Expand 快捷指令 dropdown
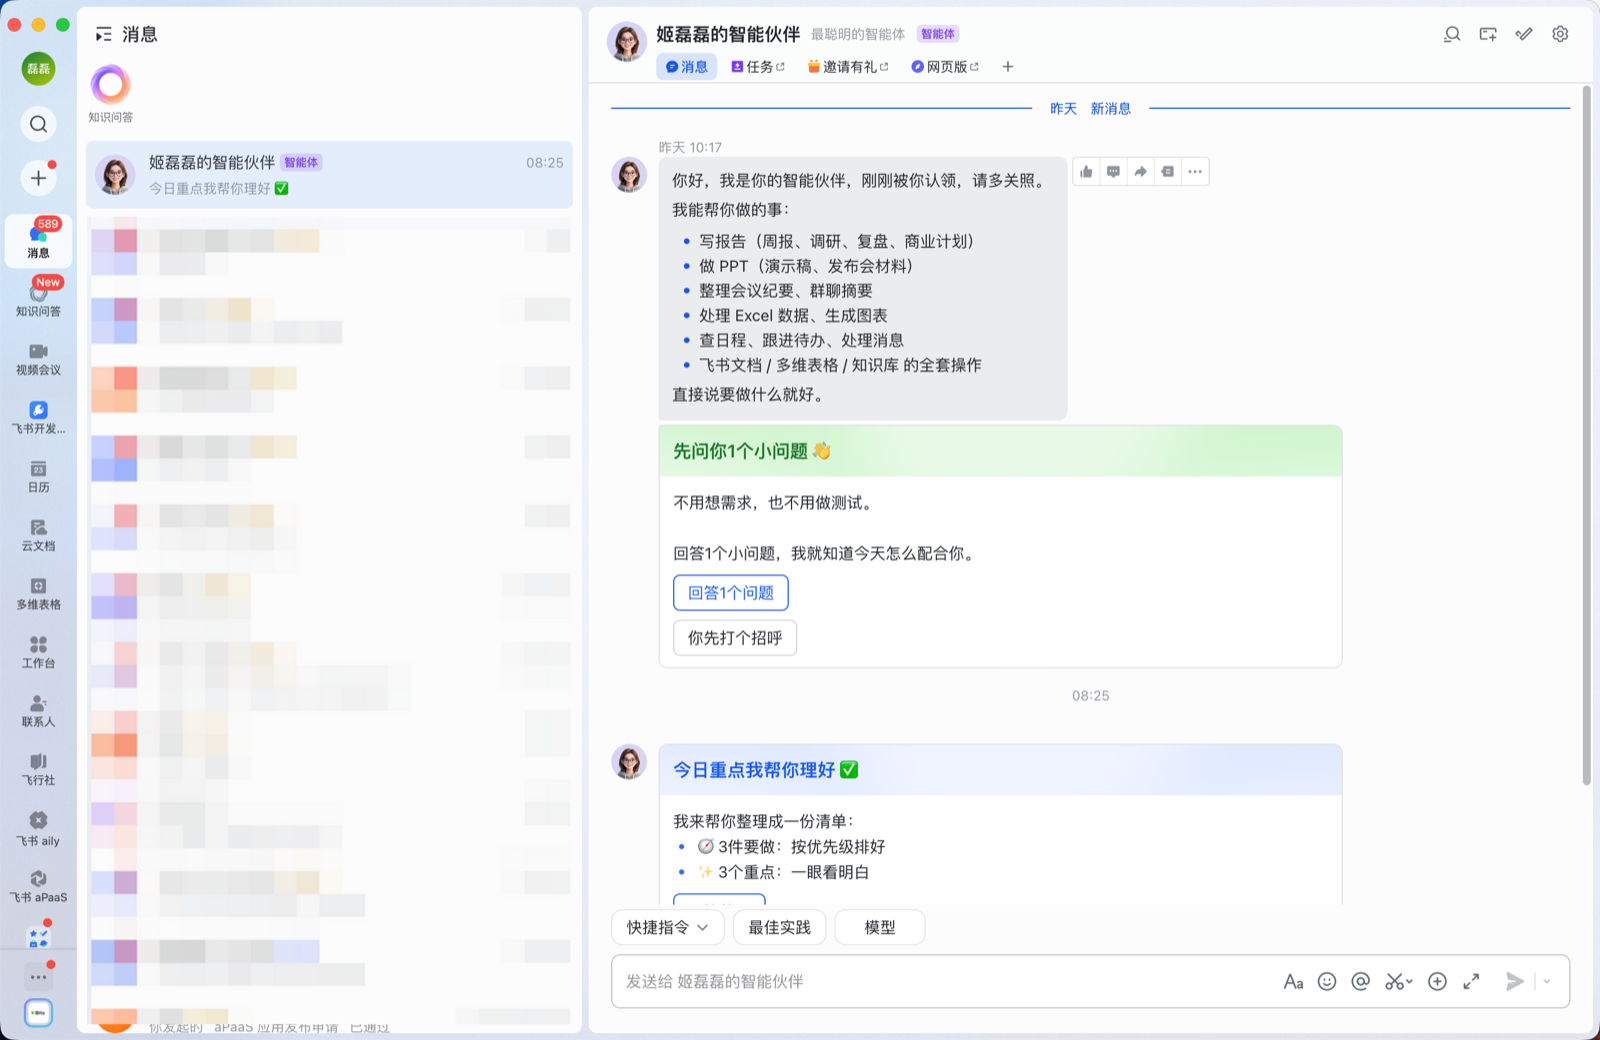The image size is (1600, 1040). pos(668,928)
